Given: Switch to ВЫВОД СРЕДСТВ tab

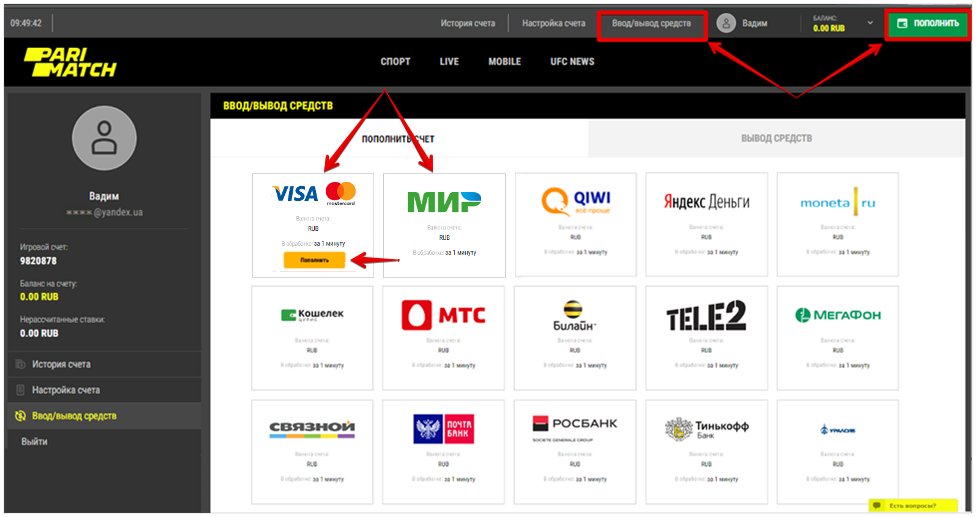Looking at the screenshot, I should [x=777, y=138].
